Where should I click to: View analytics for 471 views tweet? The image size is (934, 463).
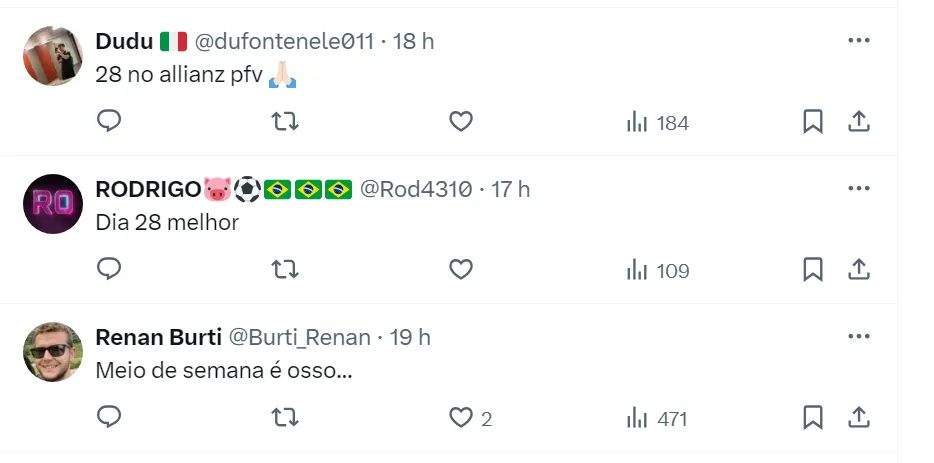pos(657,419)
